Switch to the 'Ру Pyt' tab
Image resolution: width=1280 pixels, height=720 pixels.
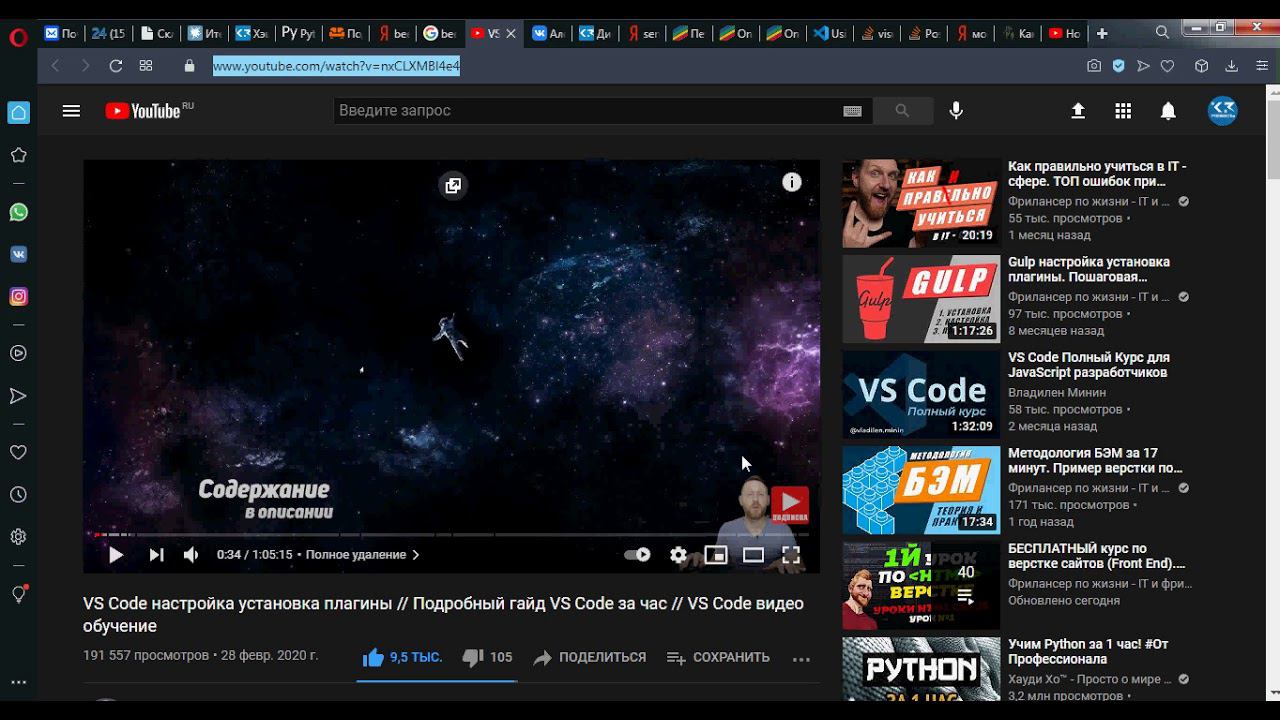[x=298, y=33]
